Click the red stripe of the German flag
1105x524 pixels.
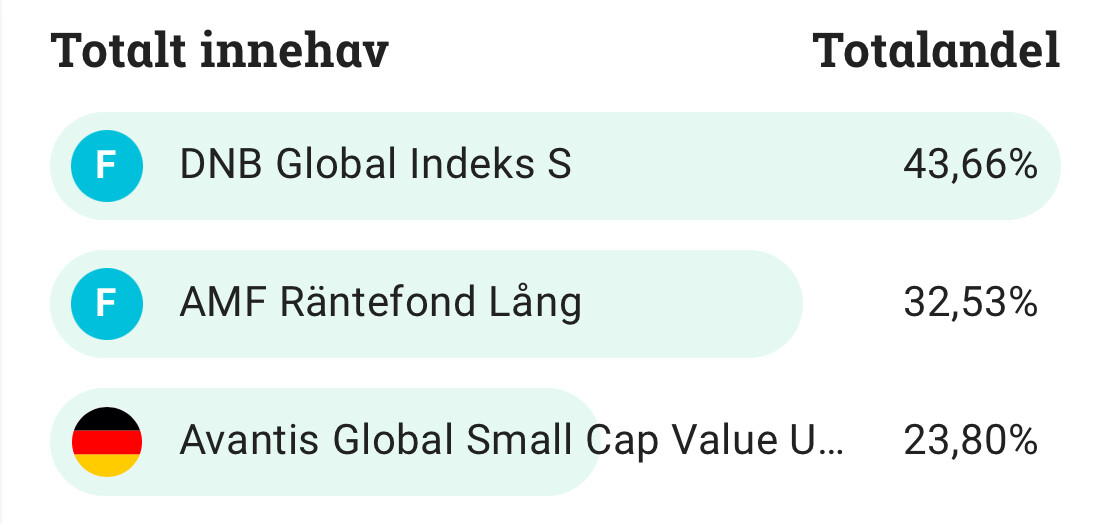[x=107, y=441]
